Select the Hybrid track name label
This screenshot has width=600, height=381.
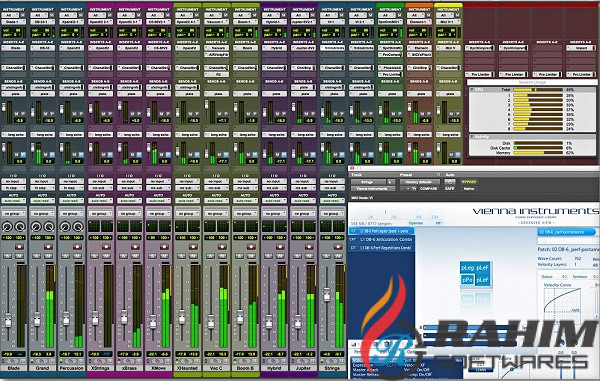click(274, 368)
